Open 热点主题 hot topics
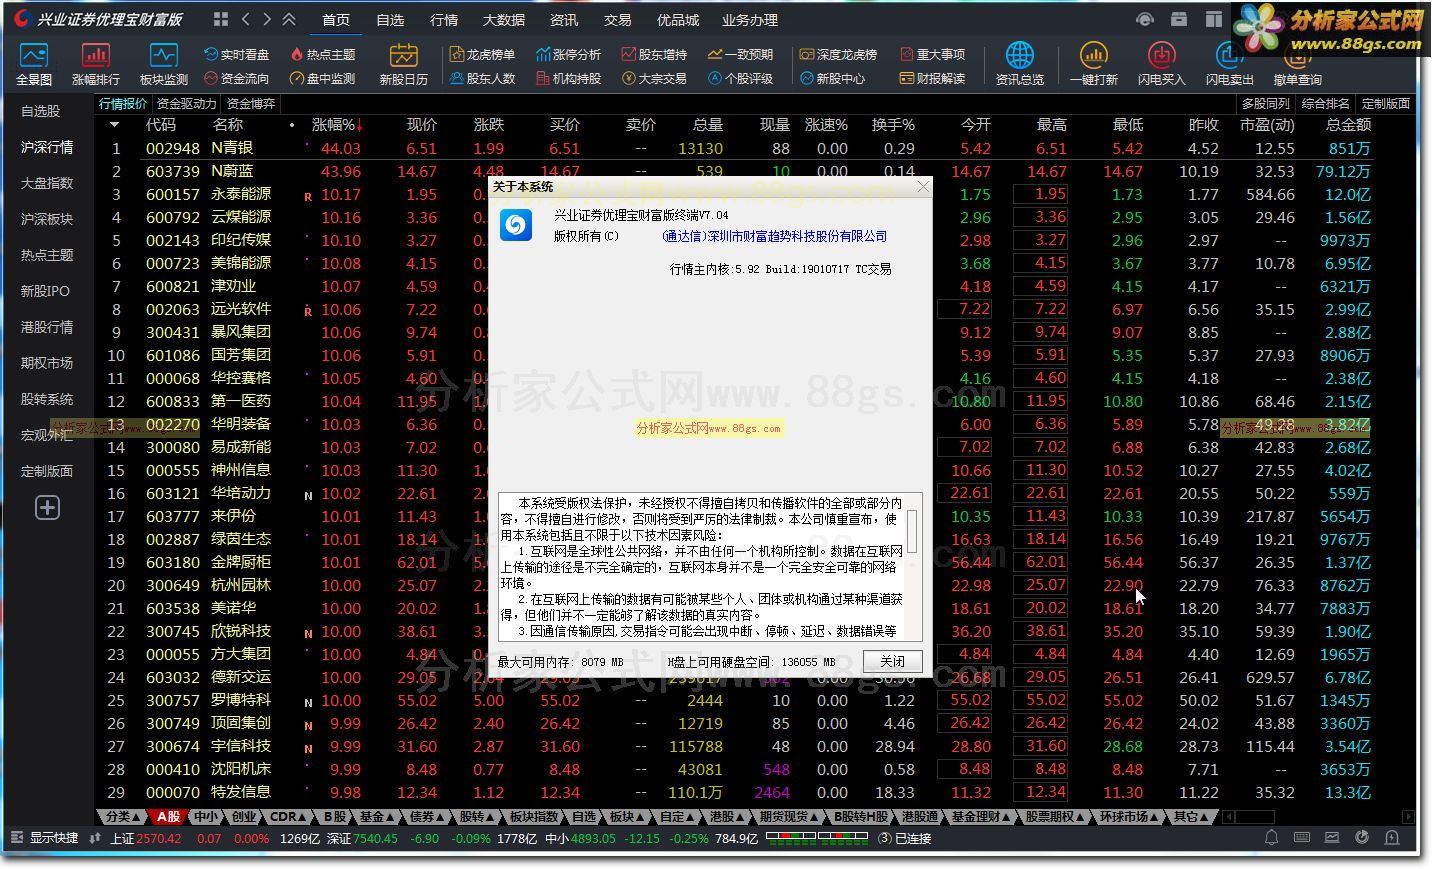Viewport: 1433px width, 869px height. point(322,54)
